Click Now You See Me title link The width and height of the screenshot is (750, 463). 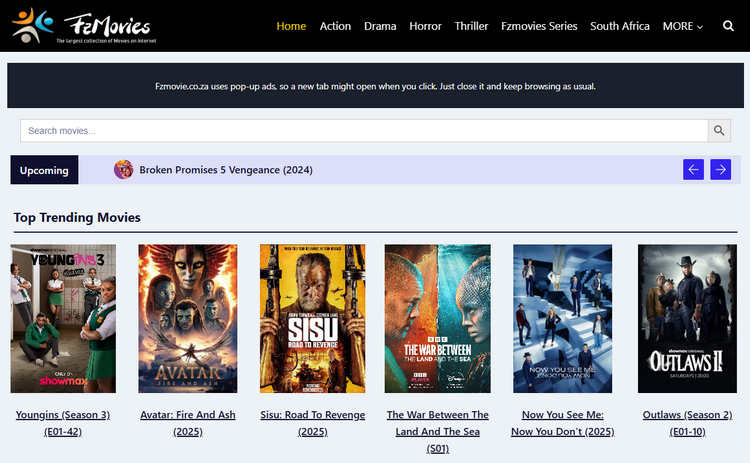coord(562,423)
